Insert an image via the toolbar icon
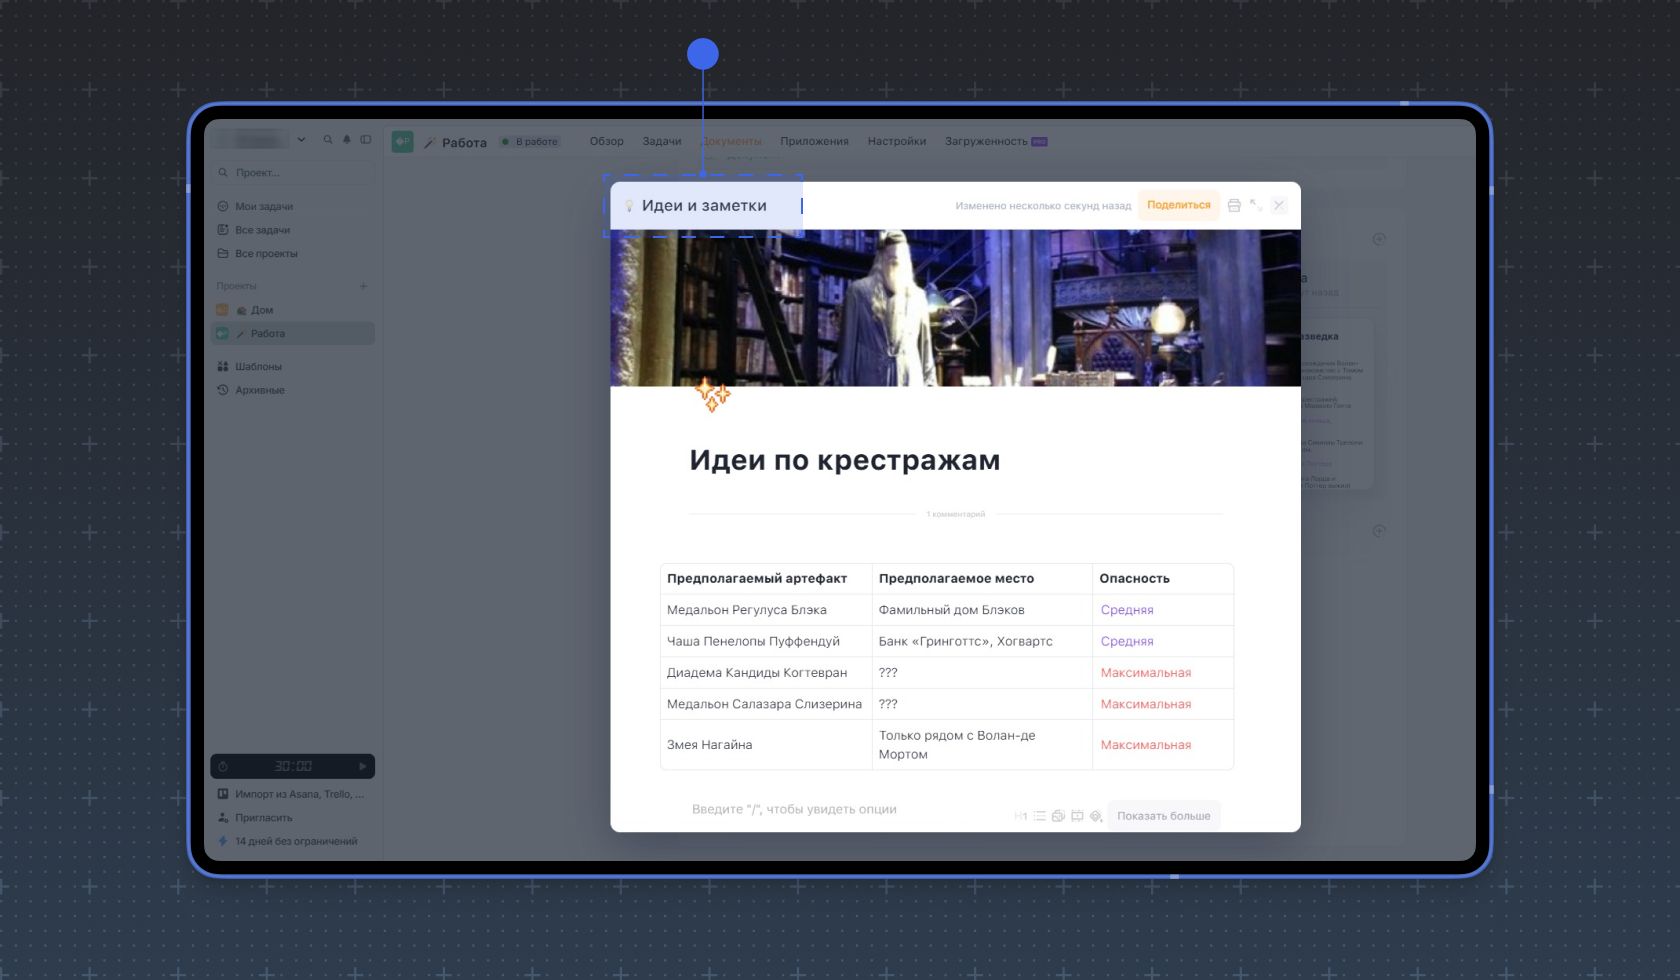Screen dimensions: 1680x980 pyautogui.click(x=1058, y=816)
